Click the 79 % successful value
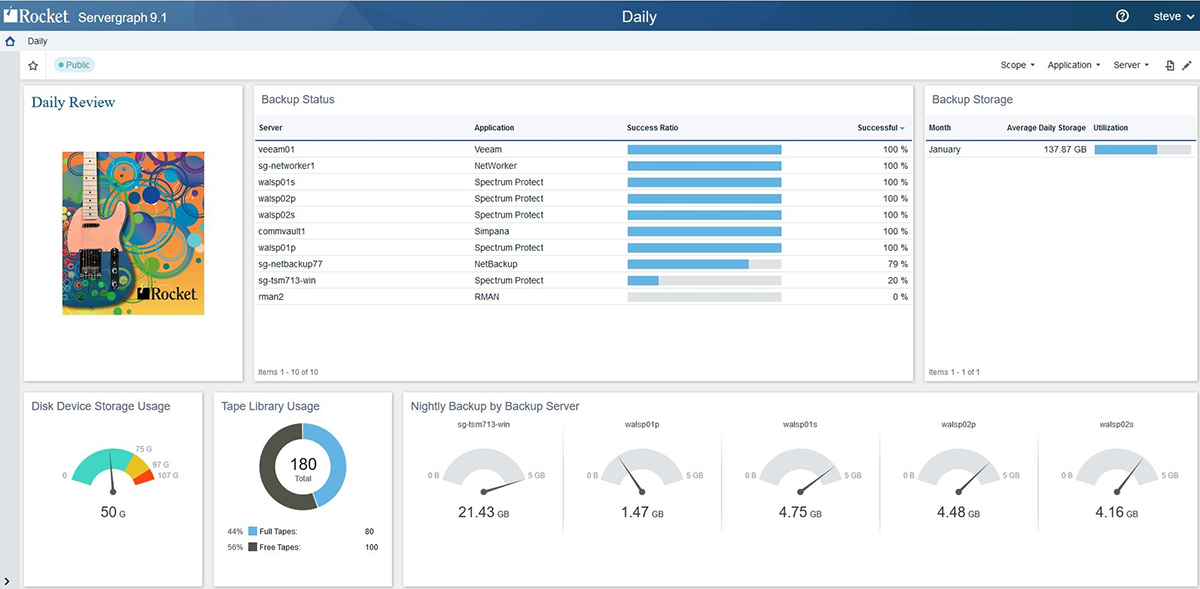 898,264
